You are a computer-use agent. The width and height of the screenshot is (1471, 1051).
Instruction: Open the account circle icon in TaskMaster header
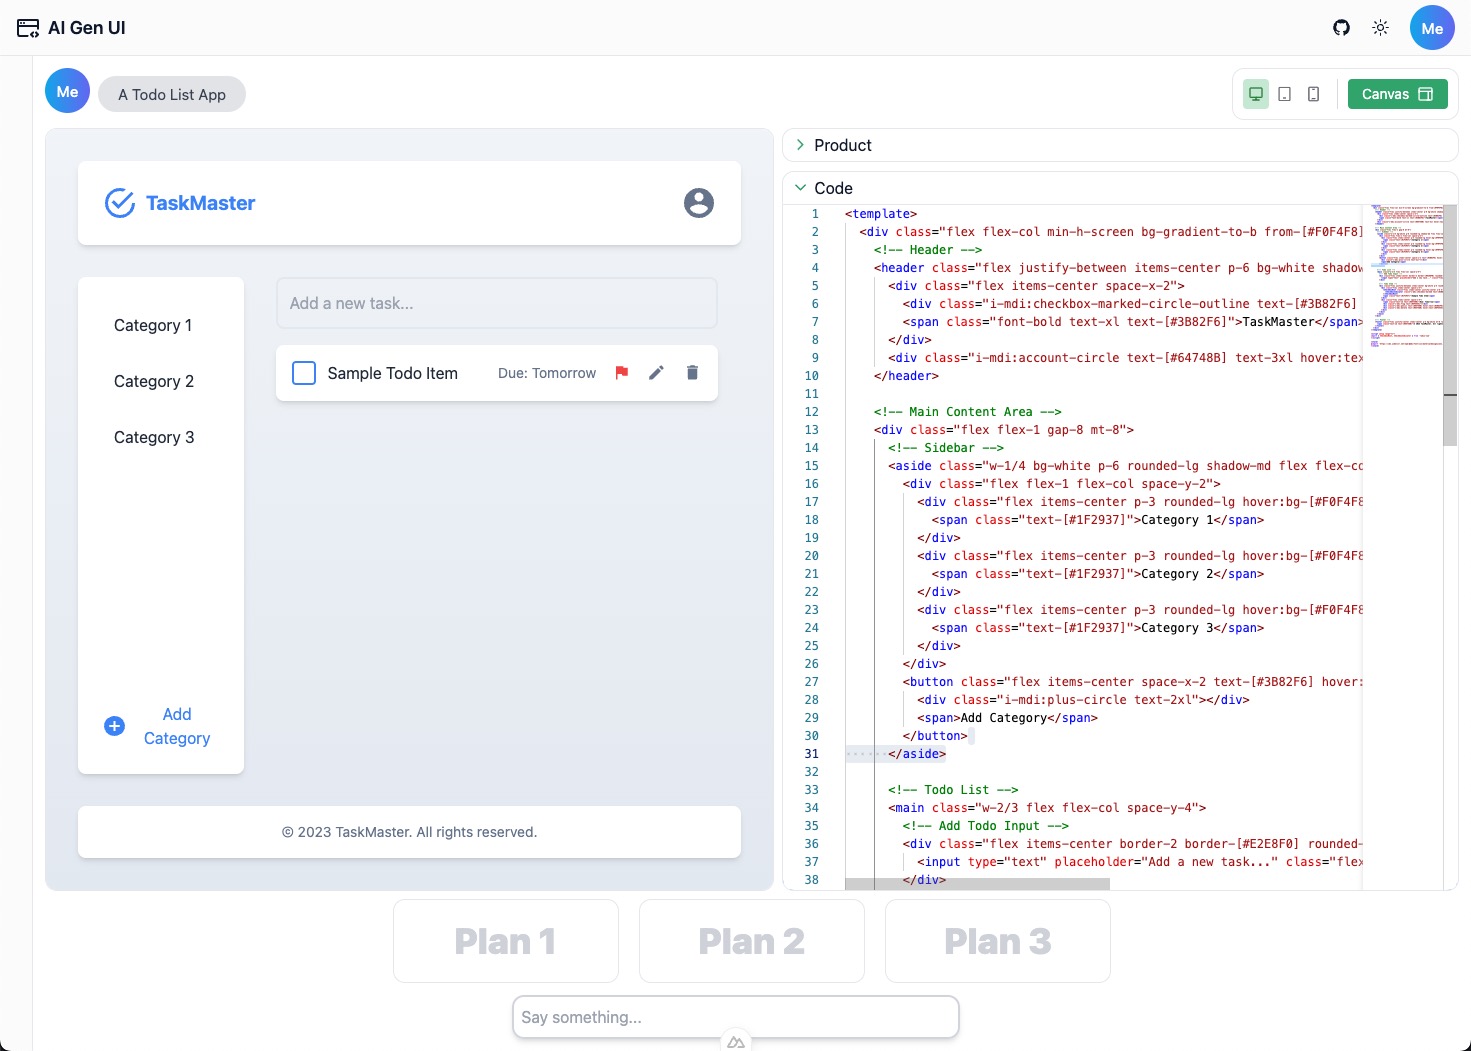pyautogui.click(x=699, y=203)
